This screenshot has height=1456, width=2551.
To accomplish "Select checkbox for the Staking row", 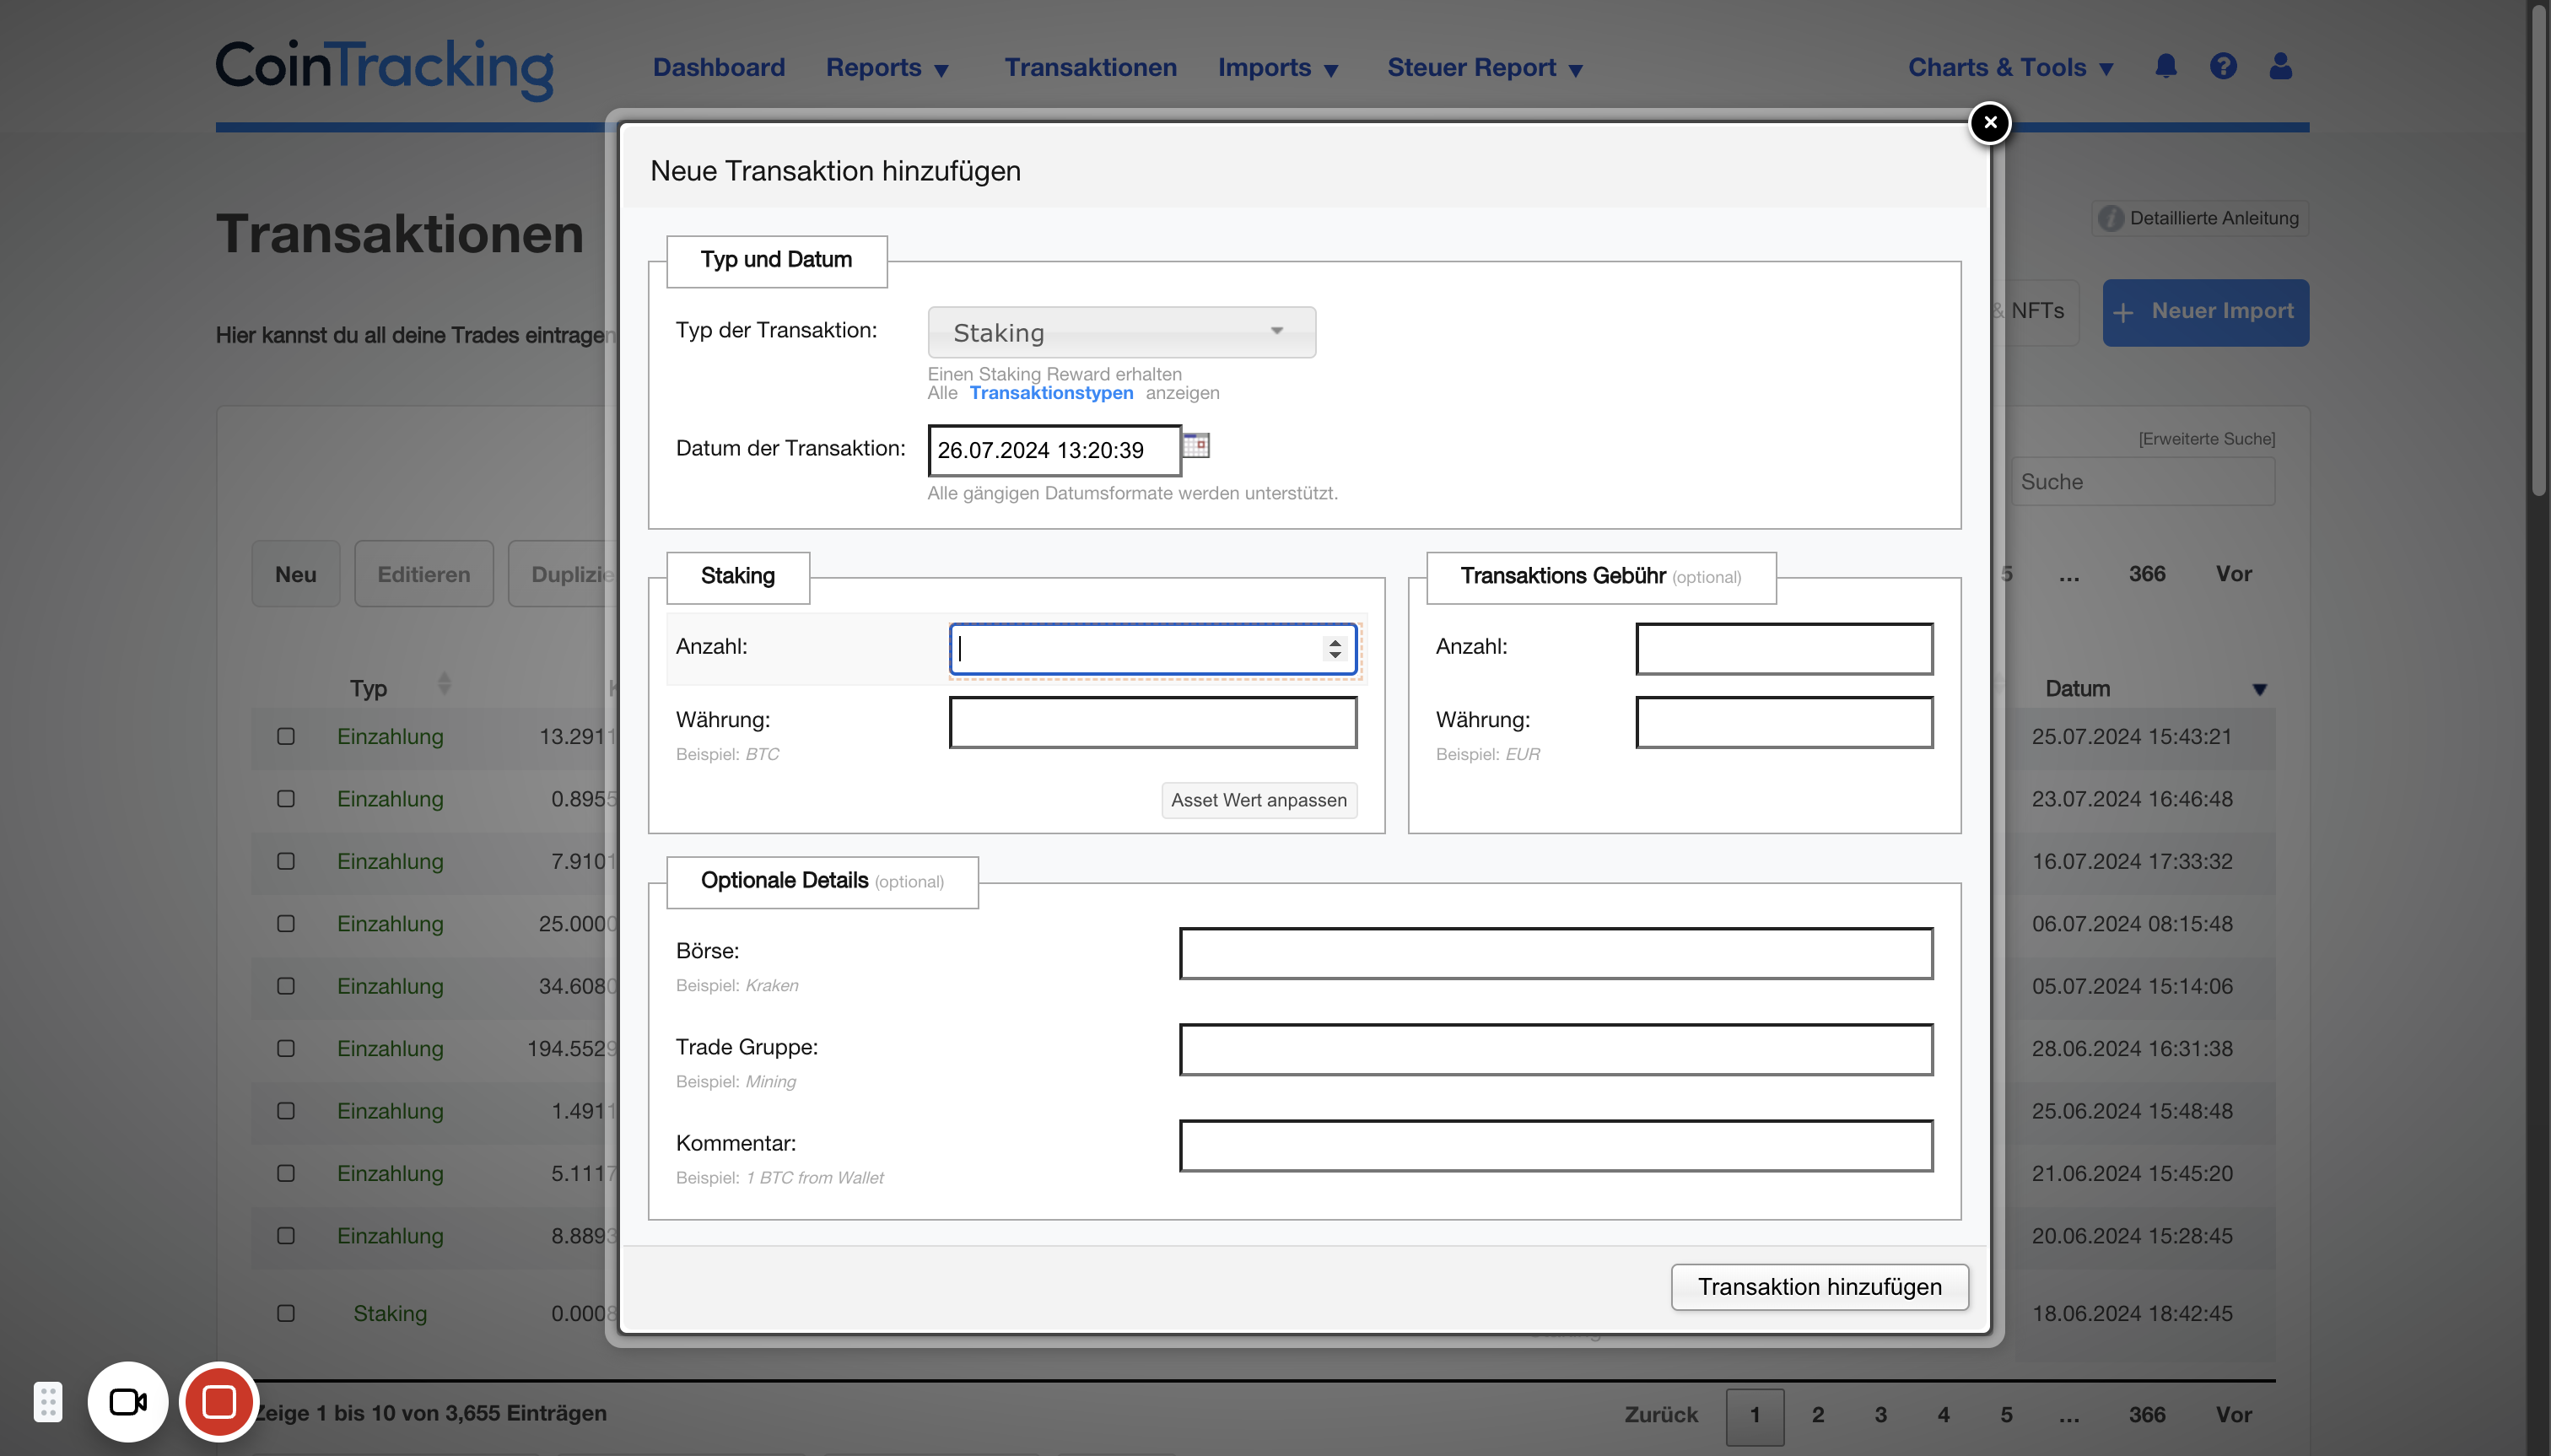I will pos(286,1313).
